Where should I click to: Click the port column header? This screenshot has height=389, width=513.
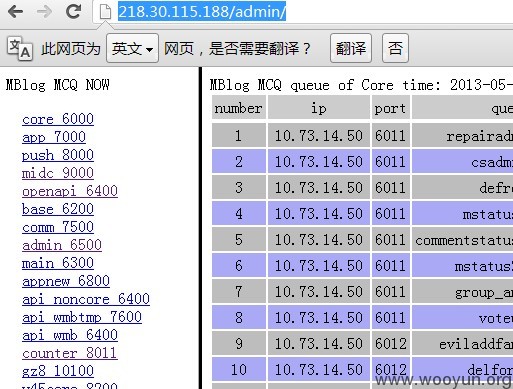[391, 107]
